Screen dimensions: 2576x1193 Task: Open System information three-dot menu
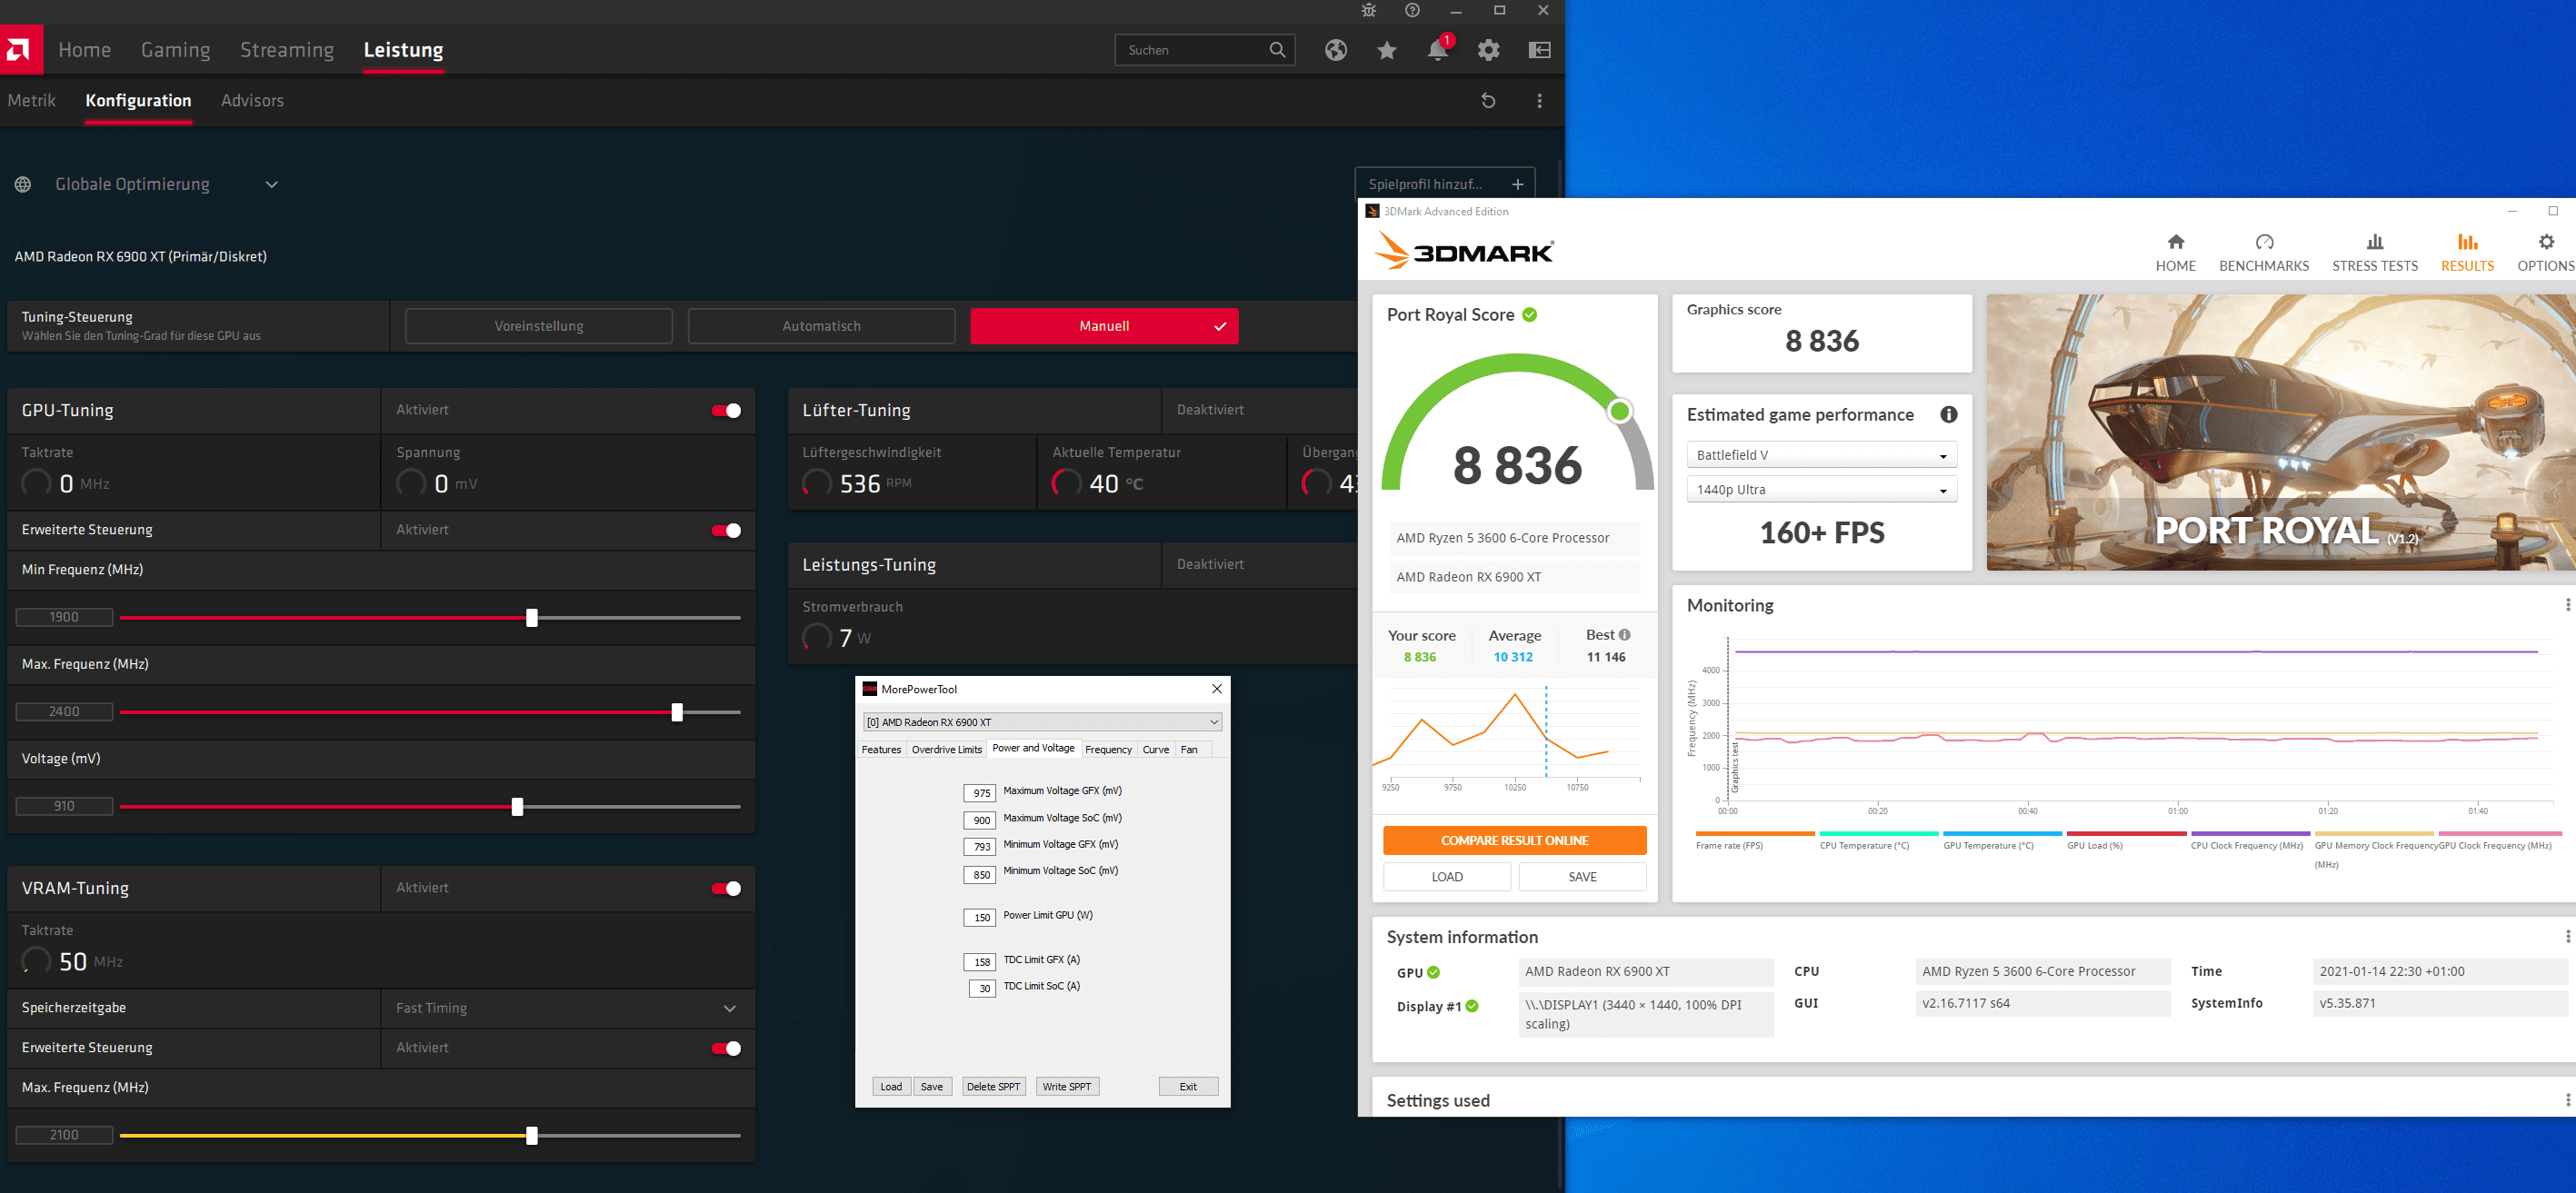point(2568,937)
